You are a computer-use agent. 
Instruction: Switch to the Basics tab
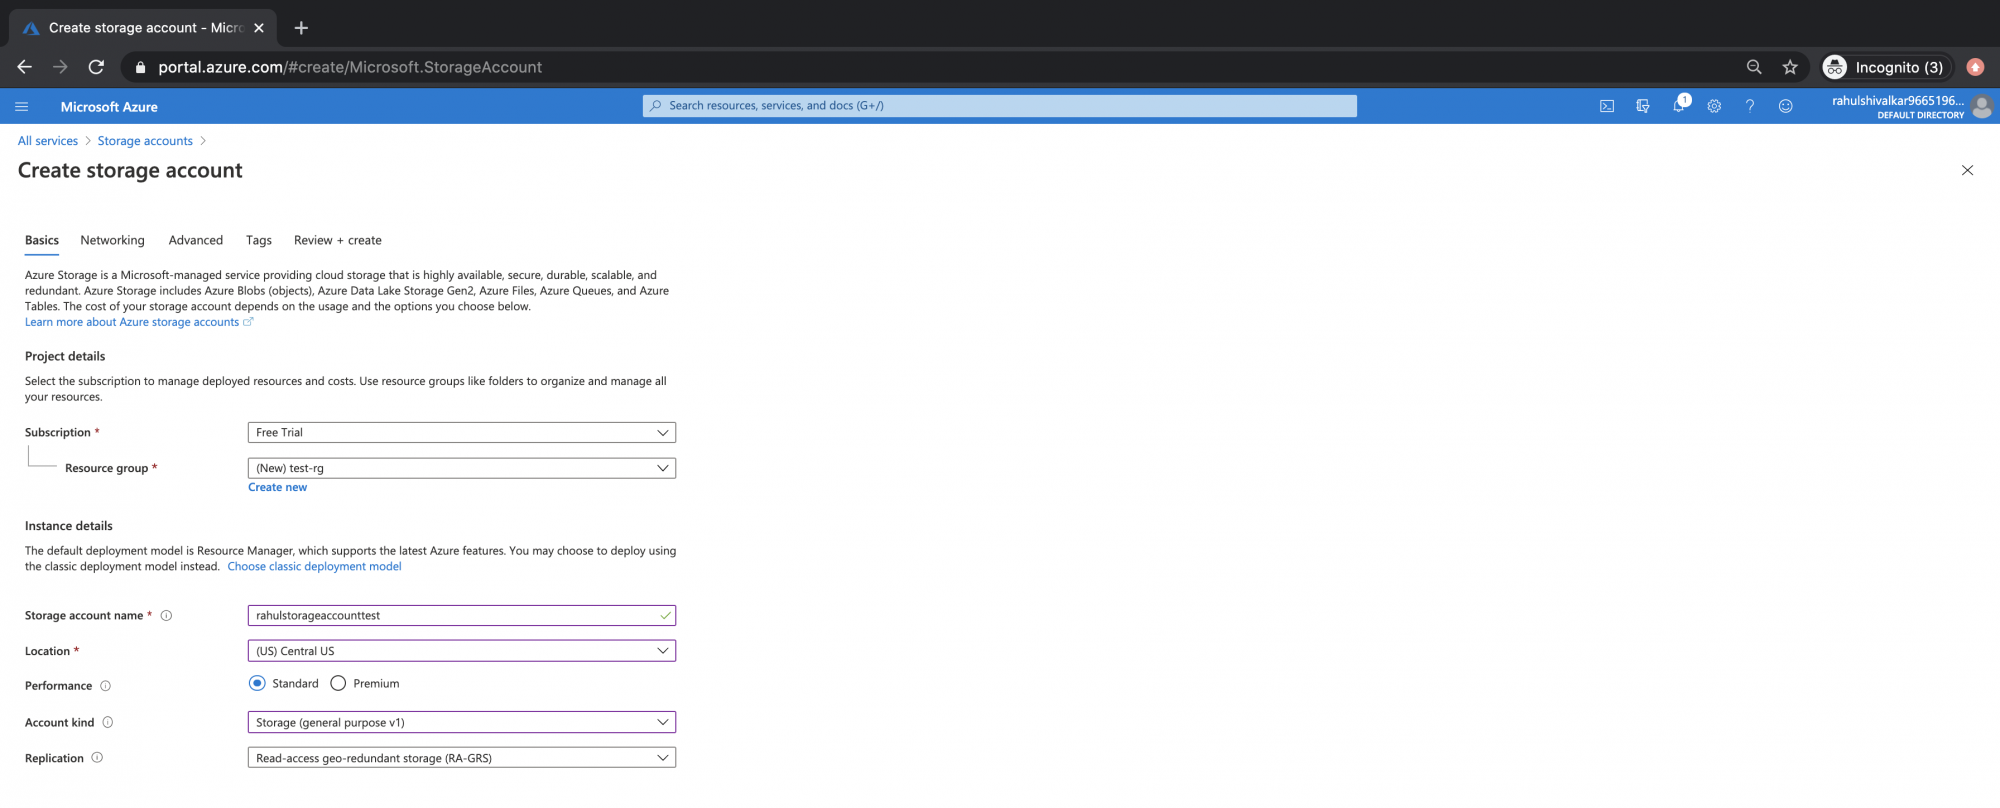[x=42, y=240]
